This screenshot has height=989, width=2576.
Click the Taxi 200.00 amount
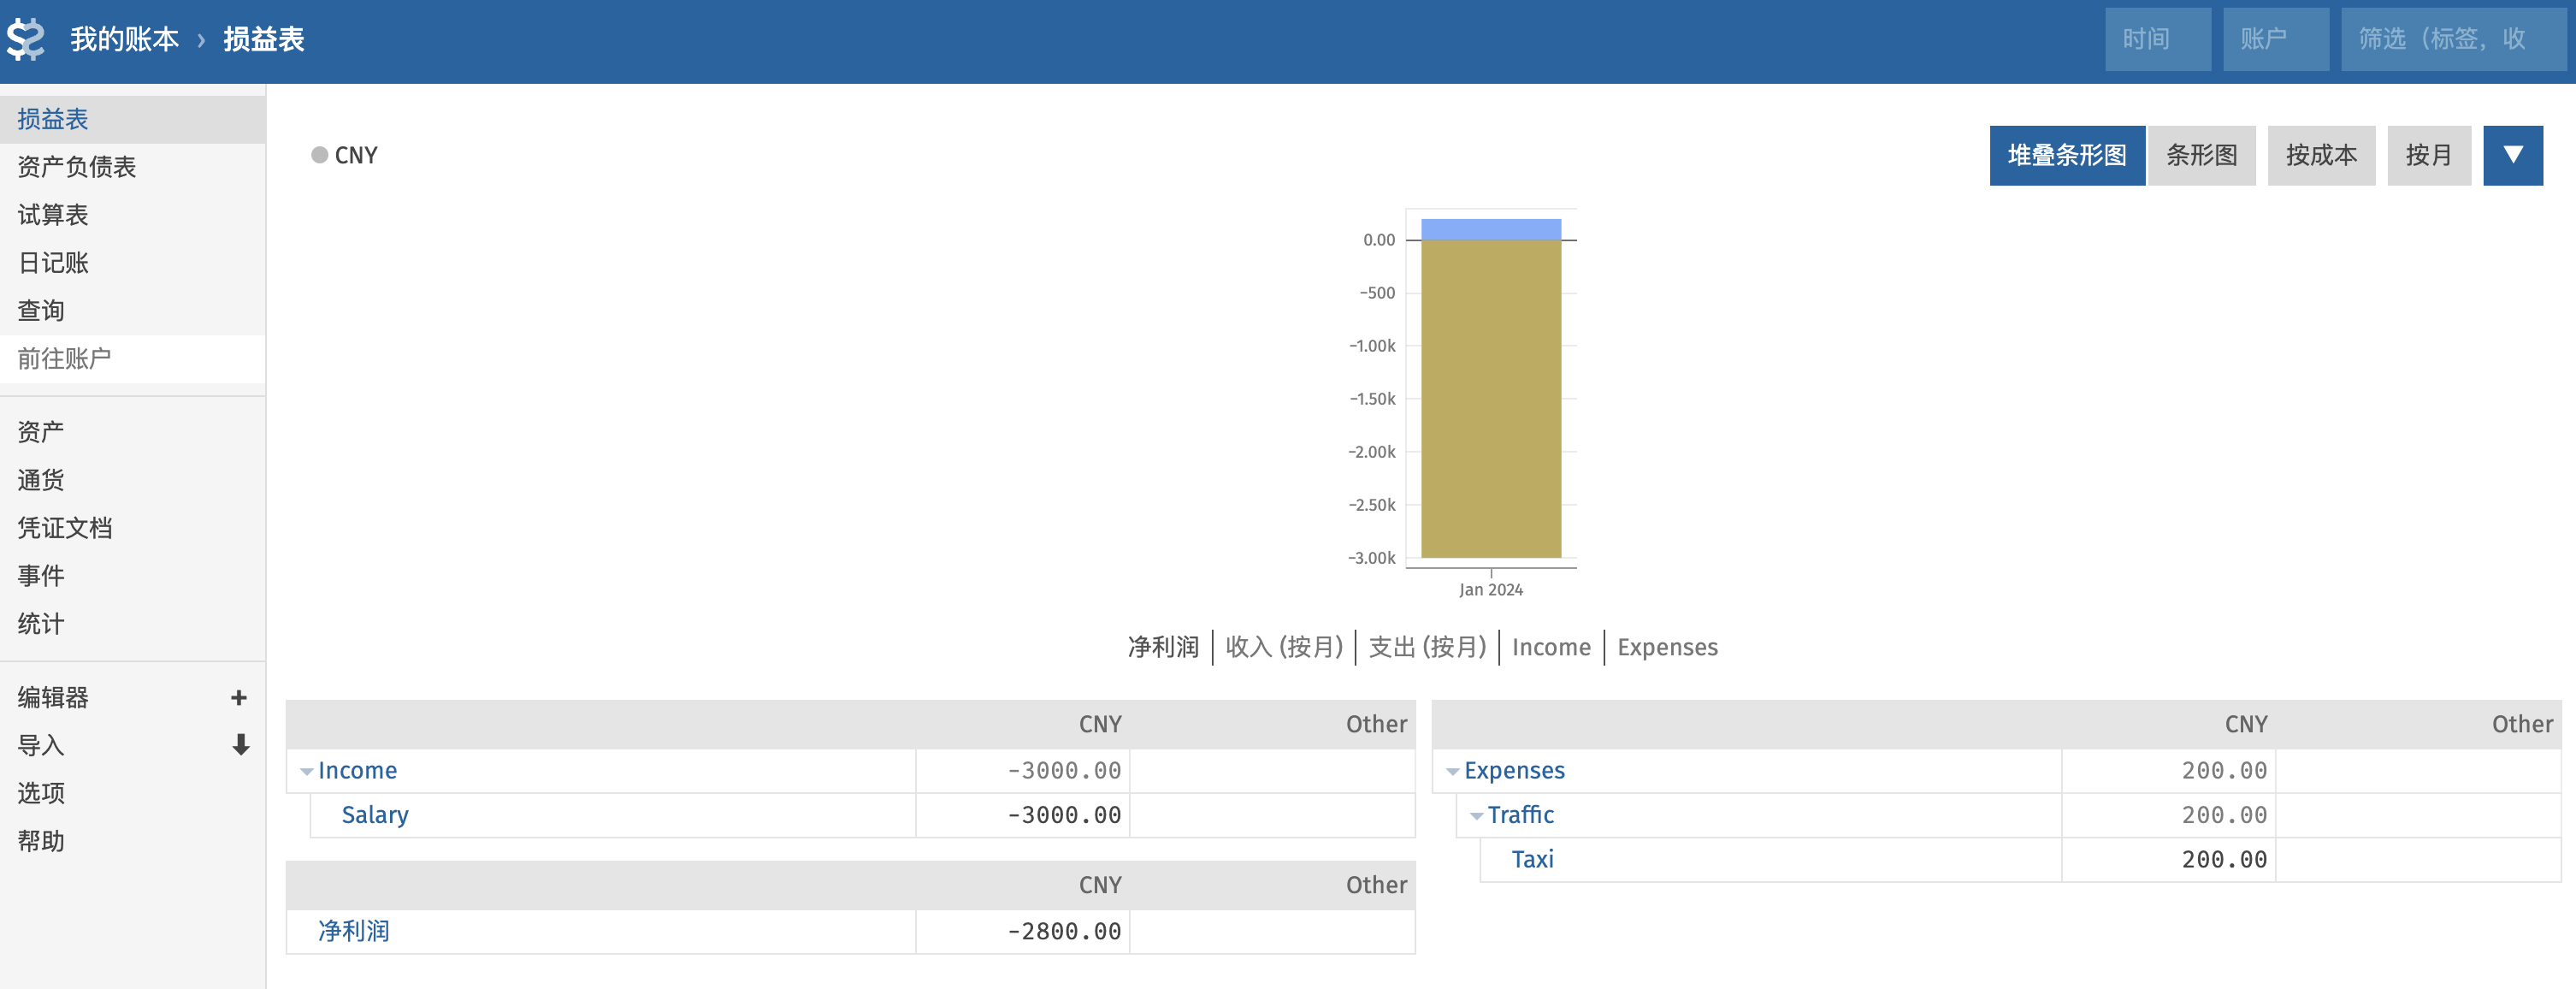(2224, 860)
